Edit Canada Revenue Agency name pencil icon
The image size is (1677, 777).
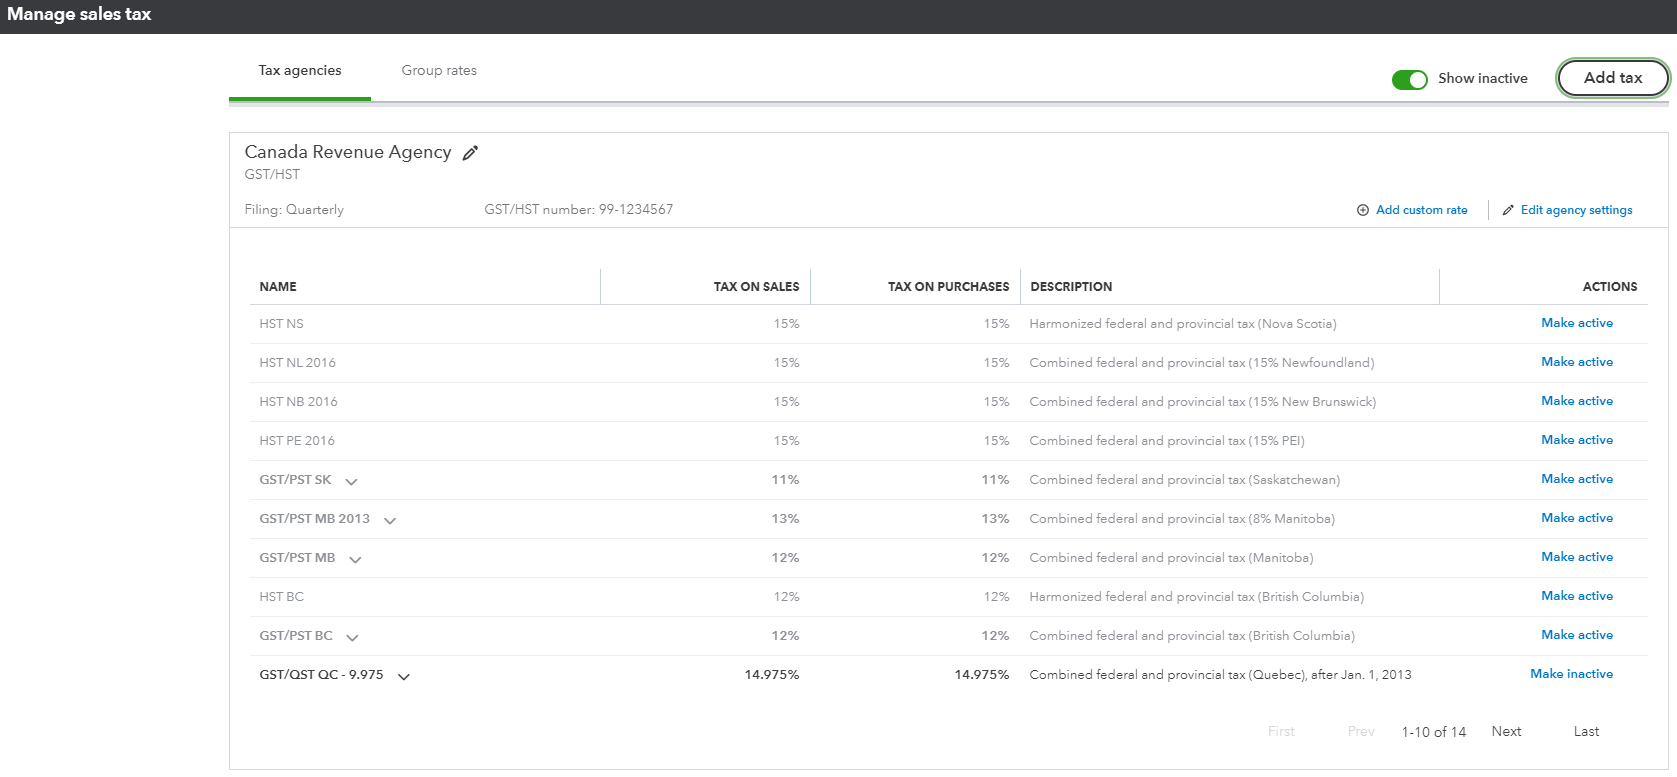(x=470, y=153)
